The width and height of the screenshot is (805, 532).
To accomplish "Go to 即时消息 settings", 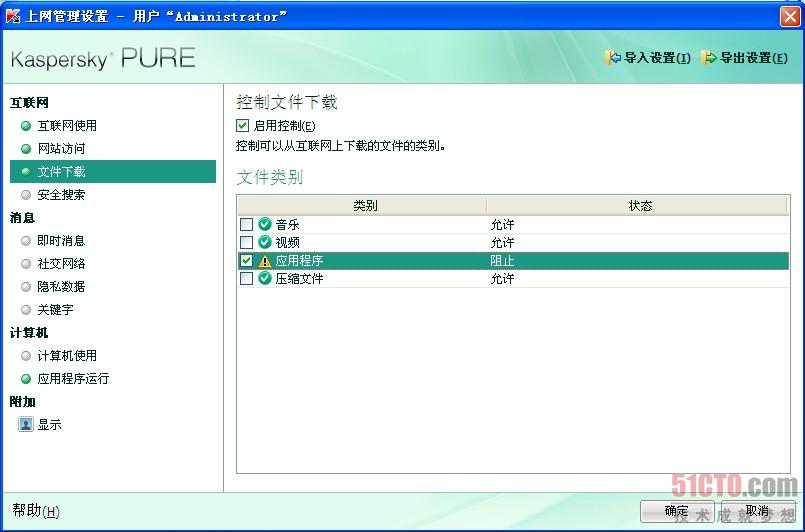I will click(x=61, y=241).
